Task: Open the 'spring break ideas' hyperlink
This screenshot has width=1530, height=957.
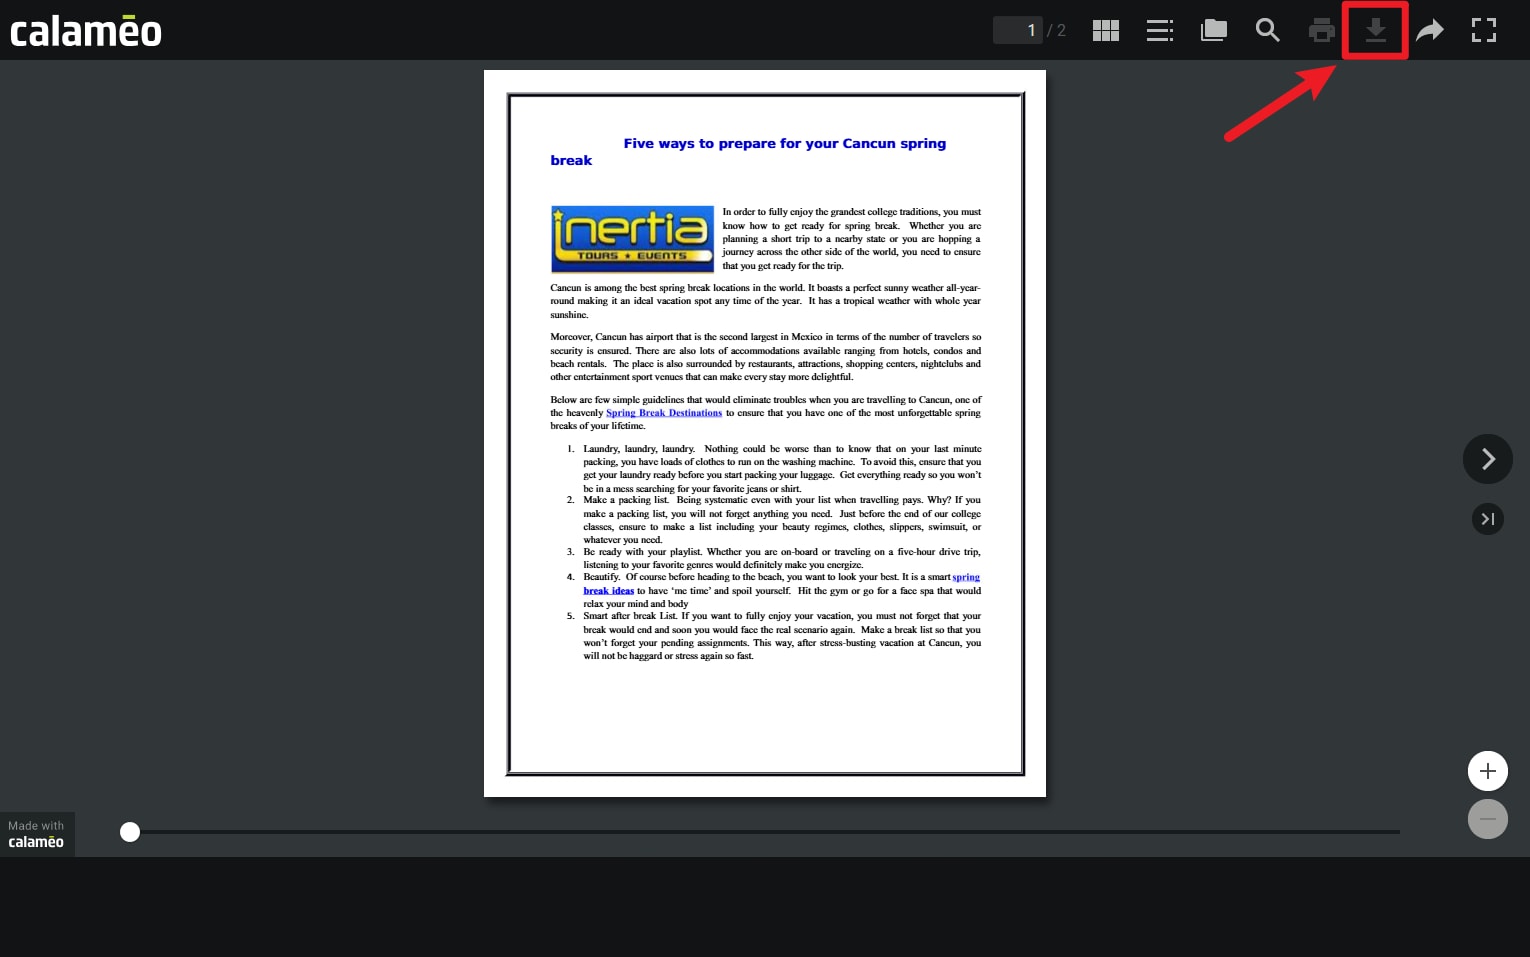Action: (608, 591)
